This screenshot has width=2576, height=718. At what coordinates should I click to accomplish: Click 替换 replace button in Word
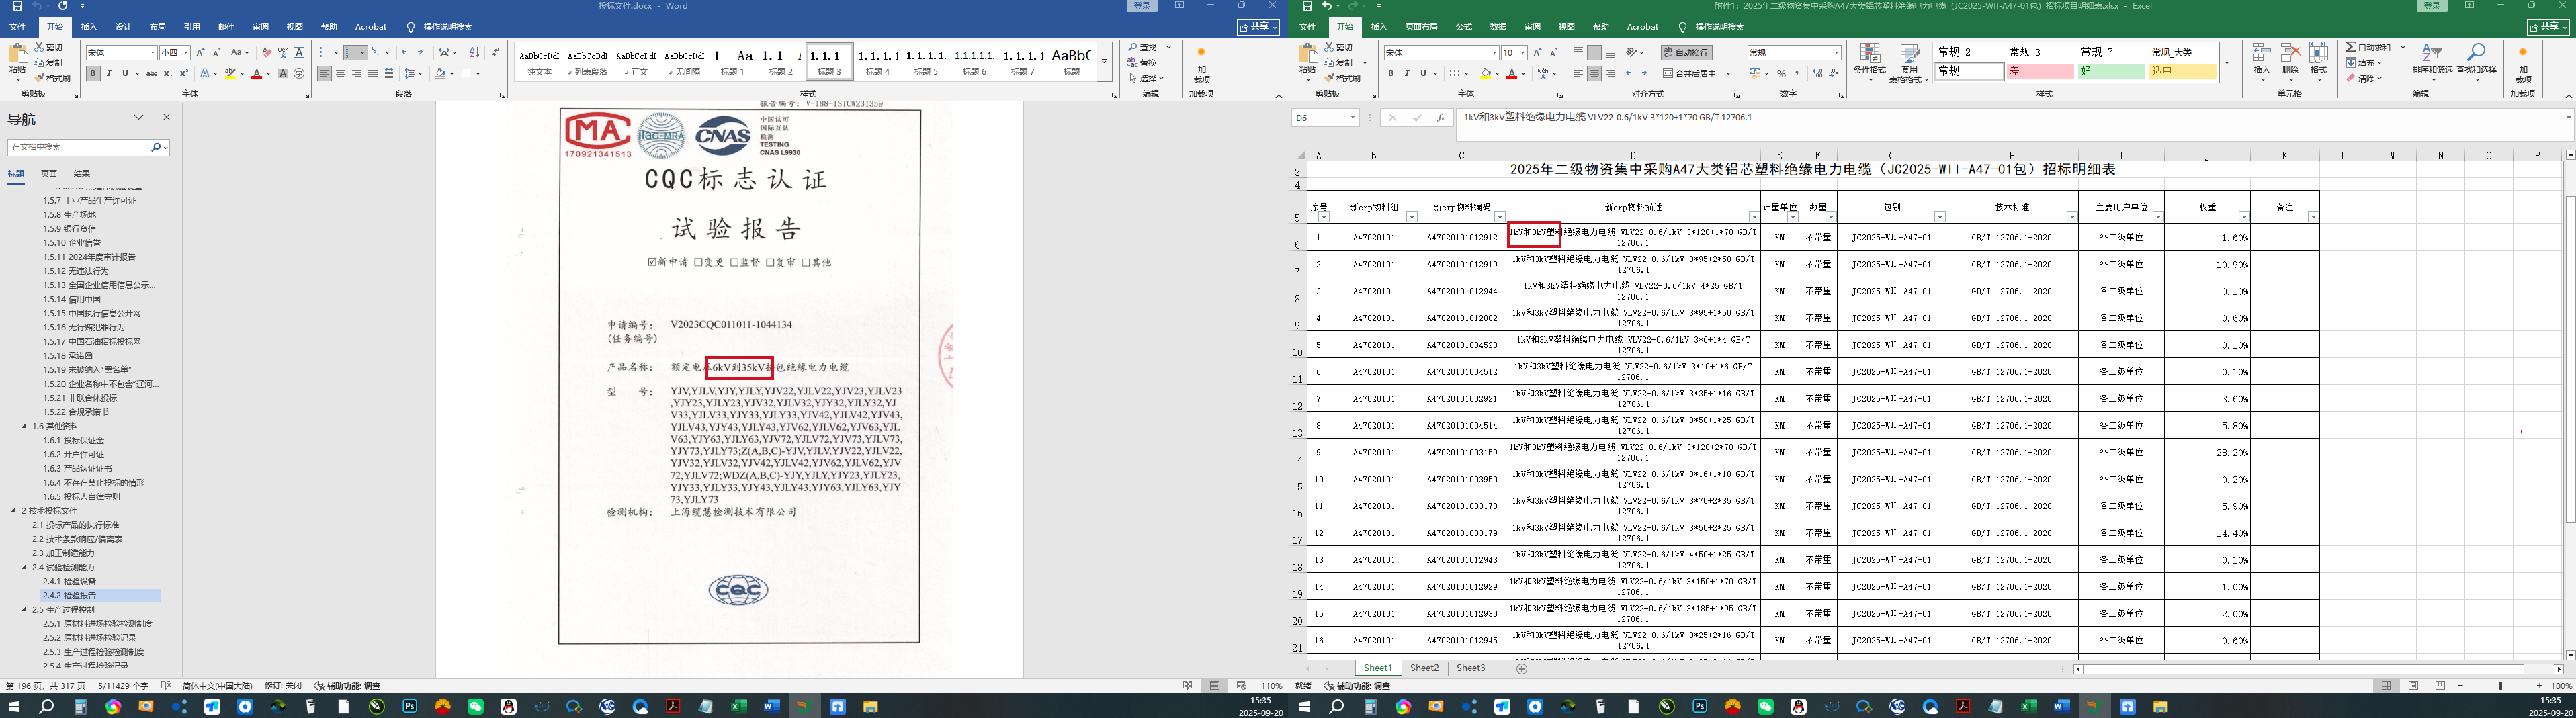click(1142, 62)
